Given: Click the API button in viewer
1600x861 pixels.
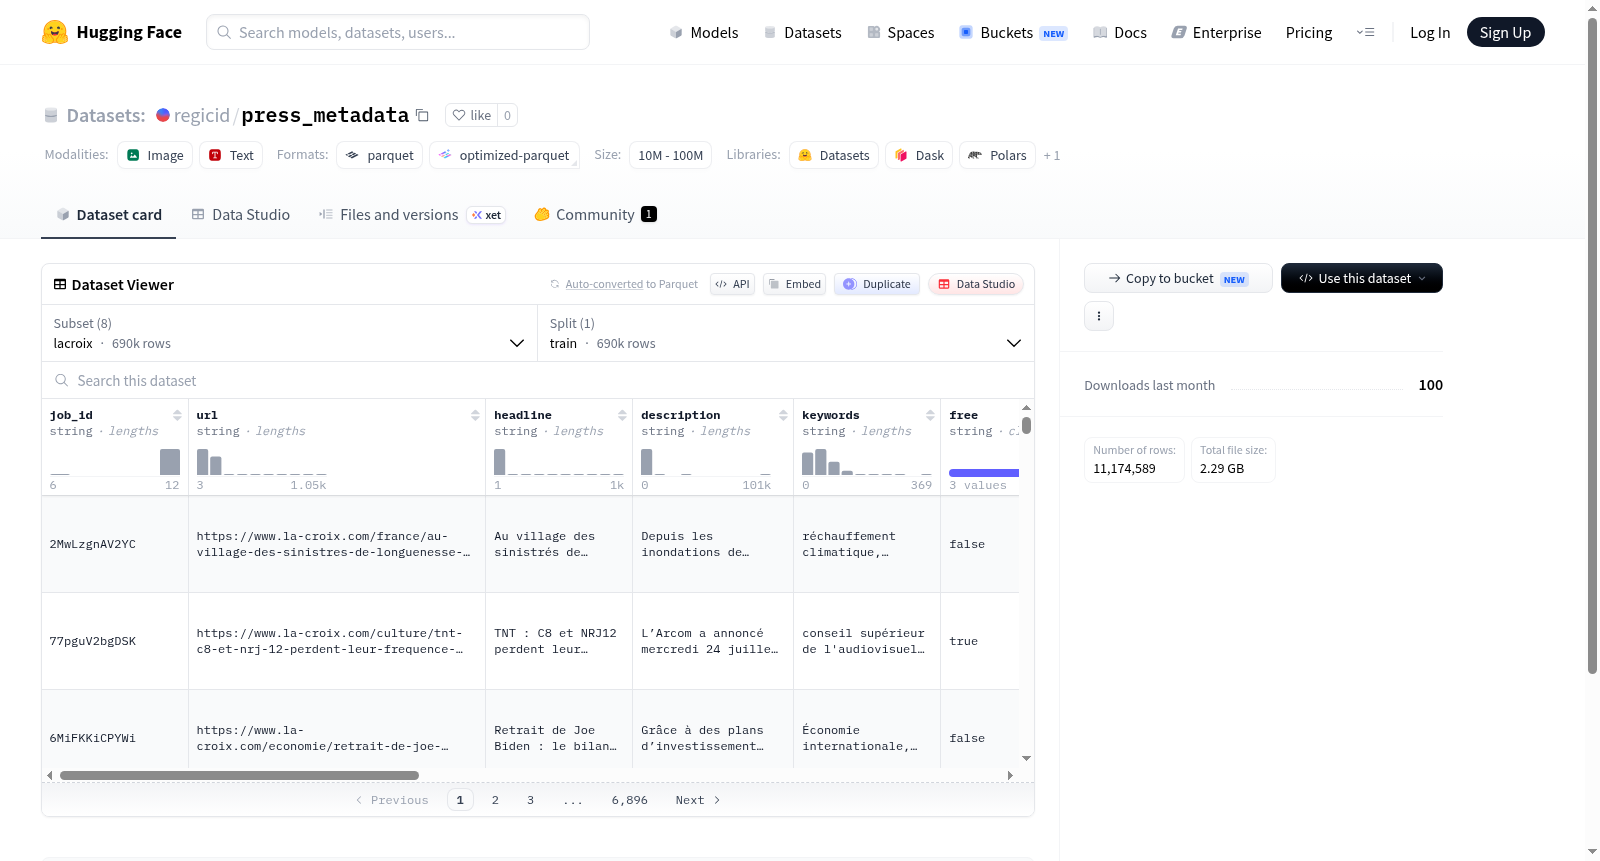Looking at the screenshot, I should coord(732,284).
